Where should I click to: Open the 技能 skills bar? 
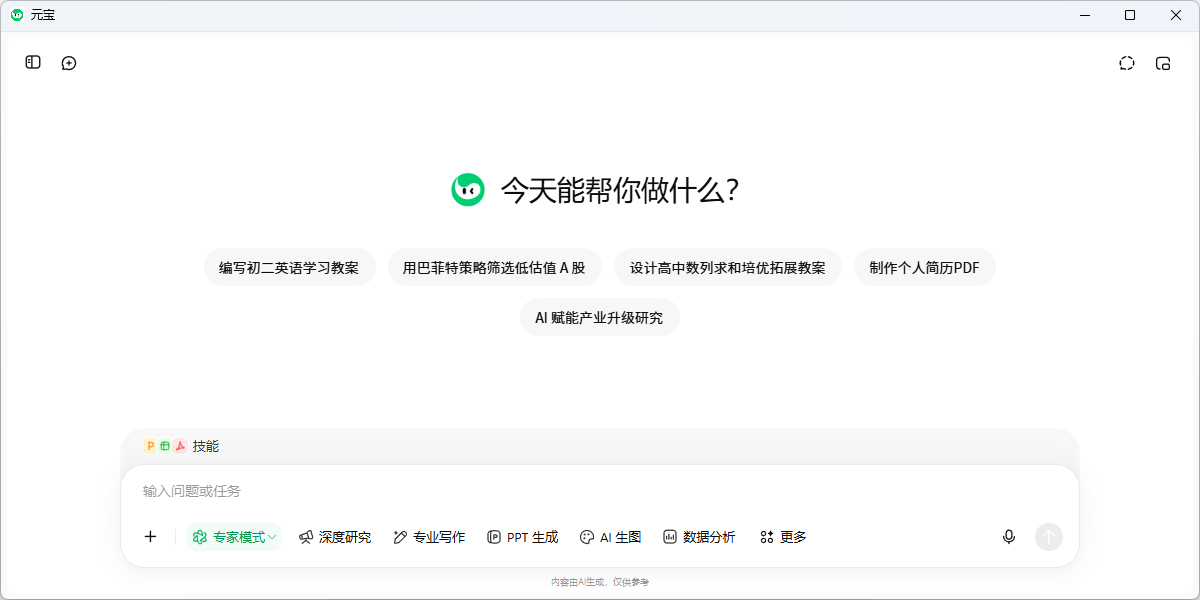(x=182, y=446)
